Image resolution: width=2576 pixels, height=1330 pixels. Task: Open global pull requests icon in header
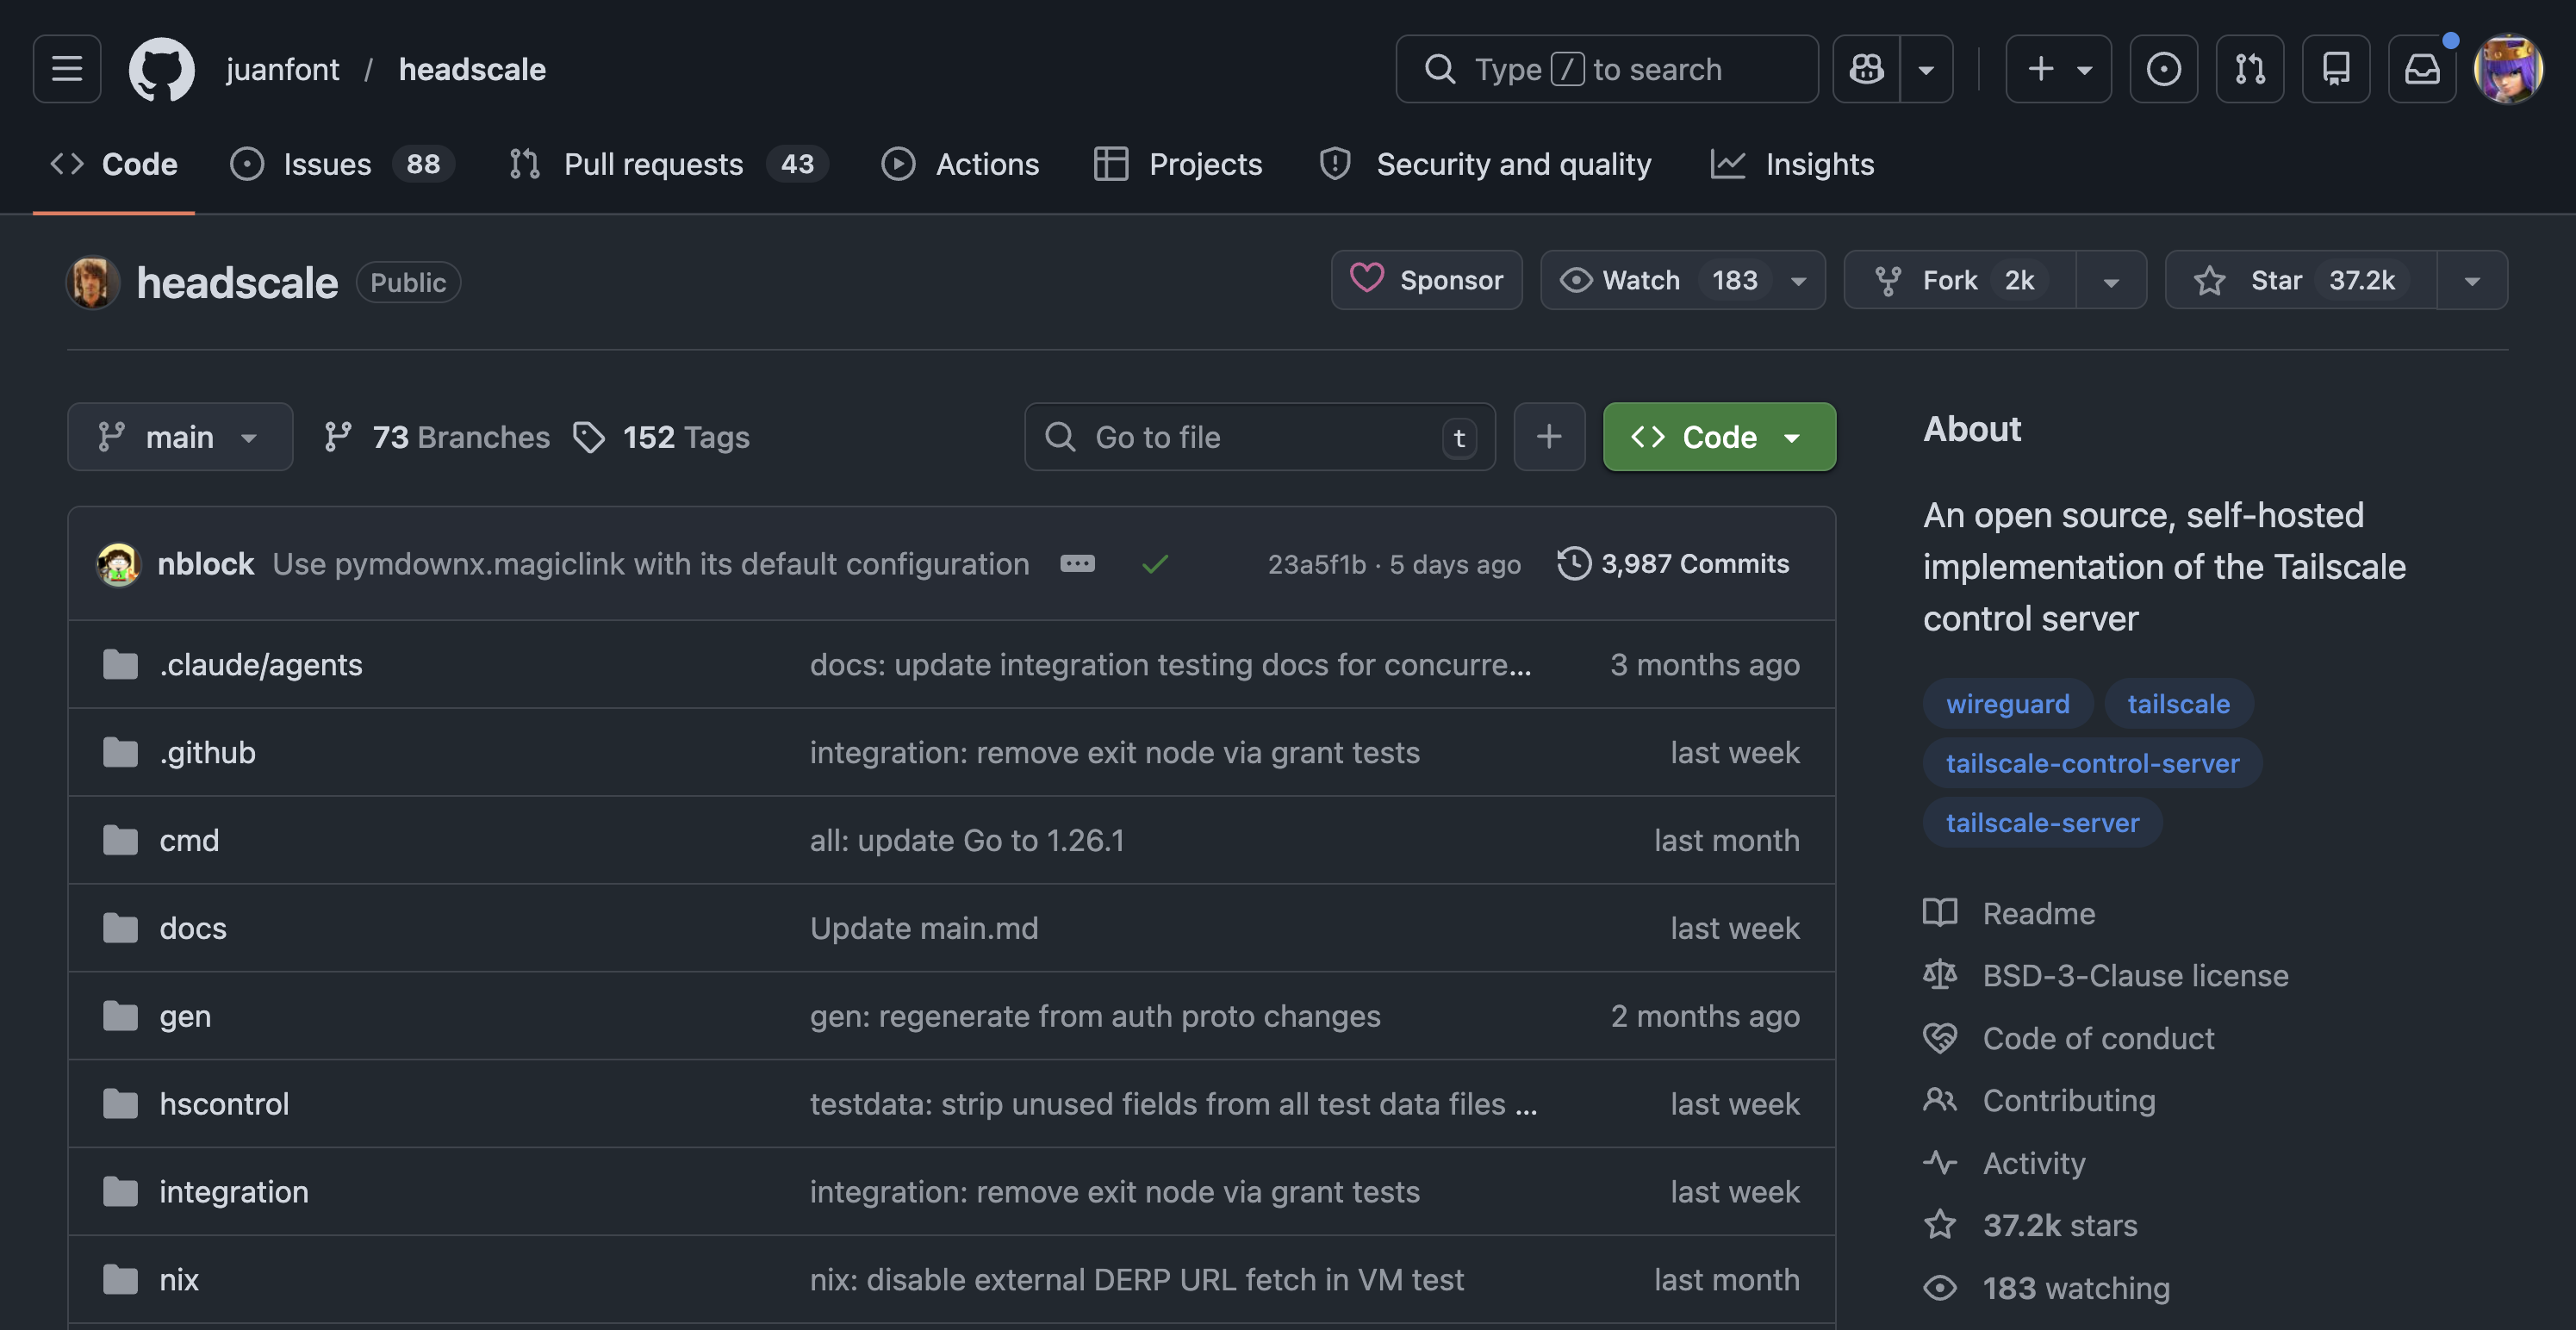tap(2249, 69)
